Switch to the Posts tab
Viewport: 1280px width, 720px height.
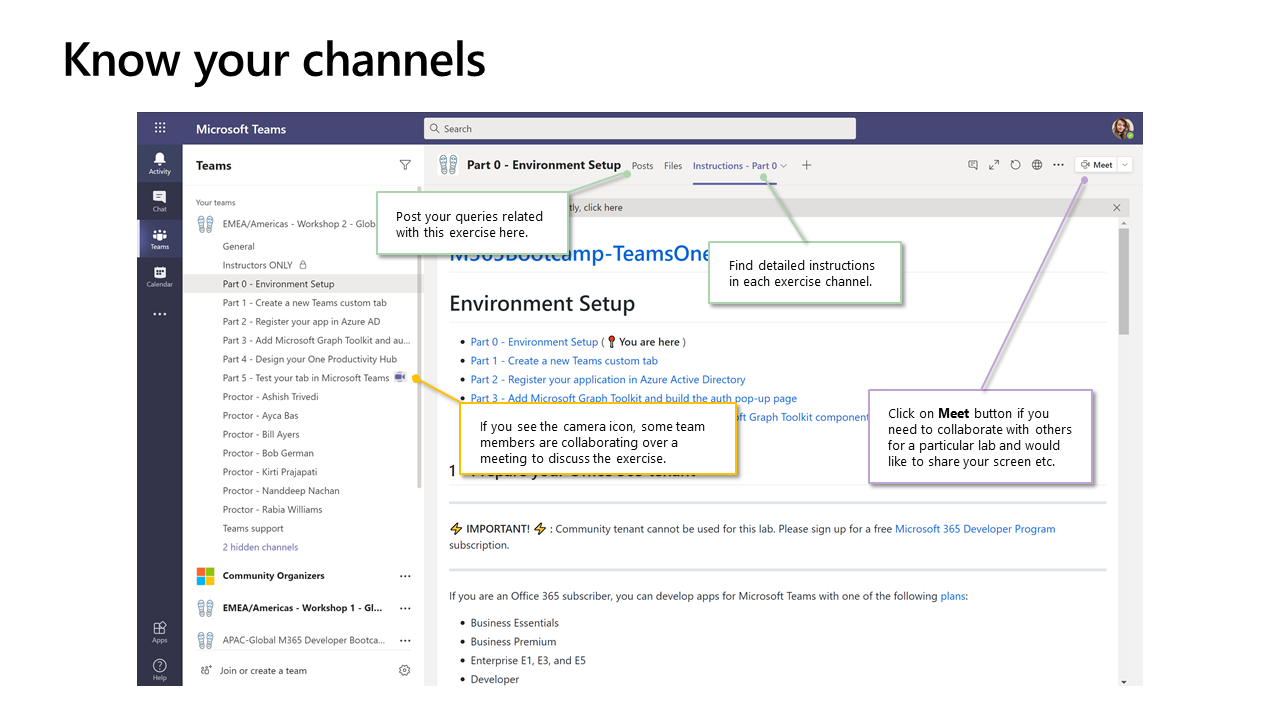pos(643,166)
